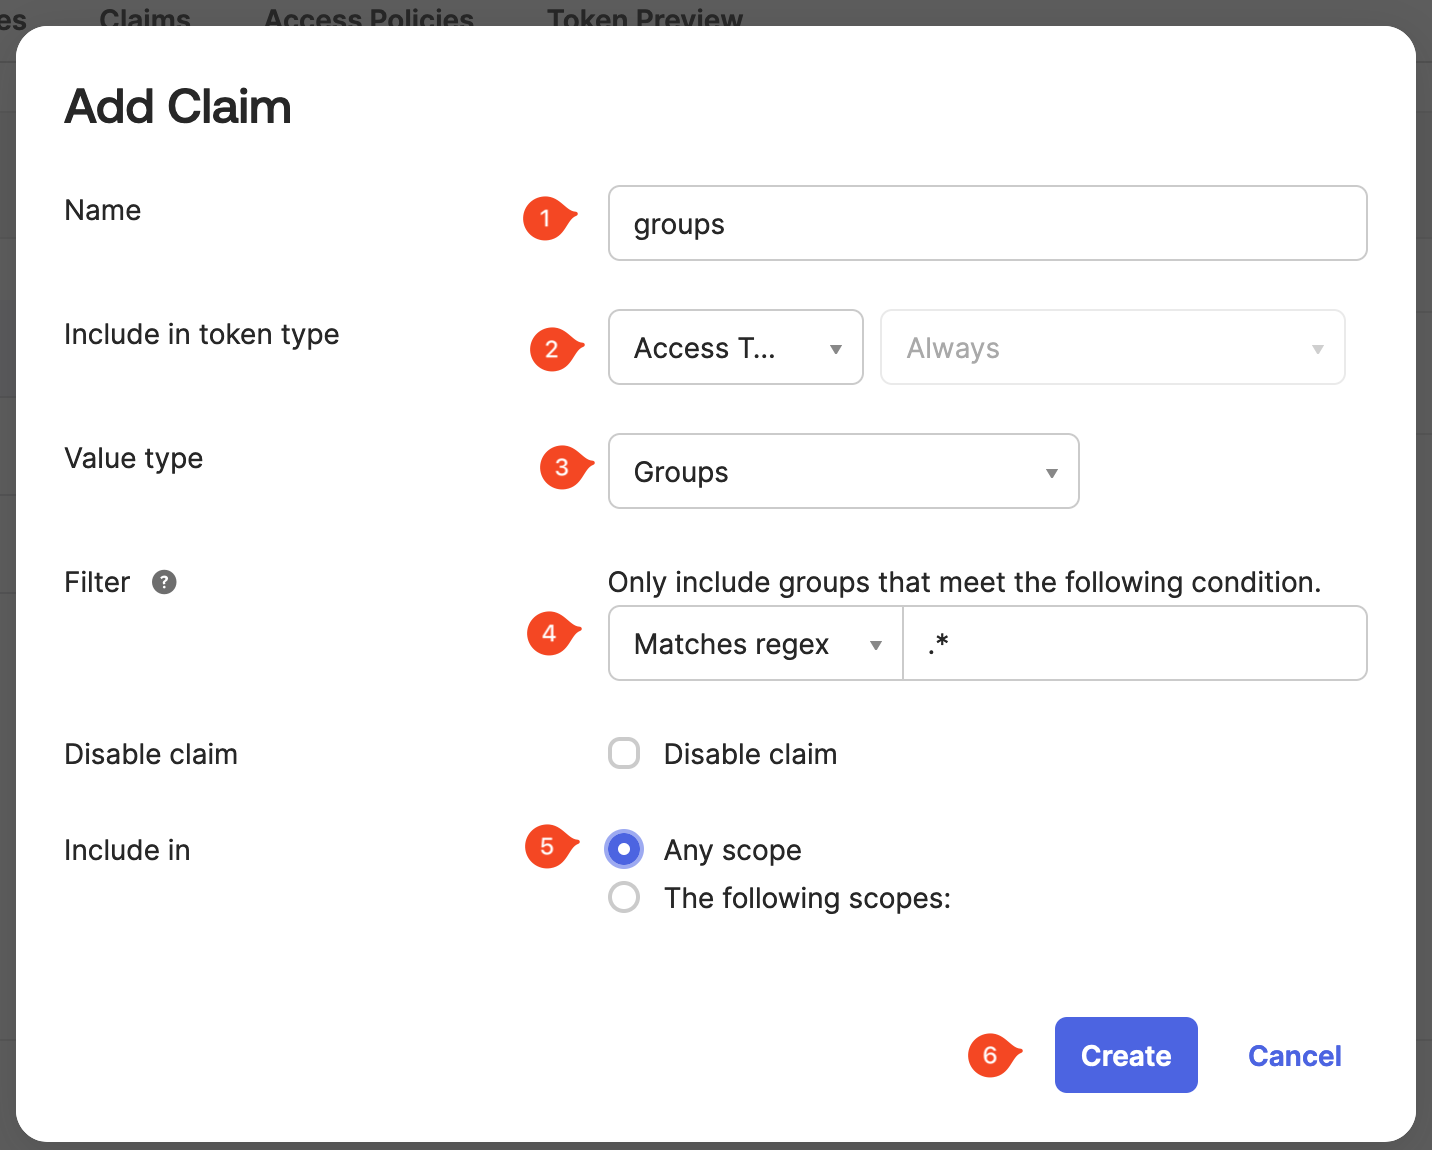Open the Matches regex condition dropdown
This screenshot has height=1150, width=1432.
(754, 643)
